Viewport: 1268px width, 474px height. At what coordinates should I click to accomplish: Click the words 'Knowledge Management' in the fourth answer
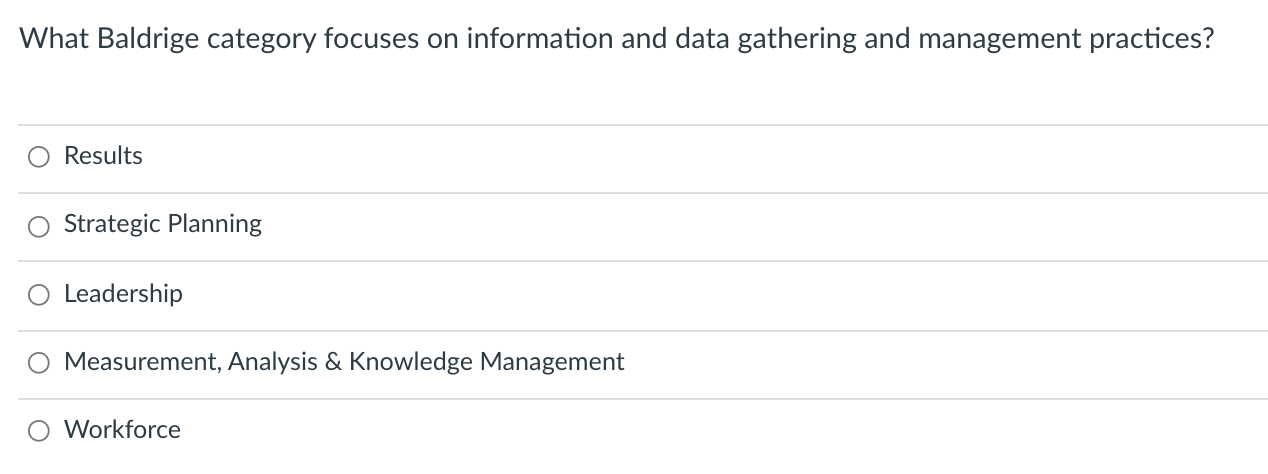tap(486, 362)
